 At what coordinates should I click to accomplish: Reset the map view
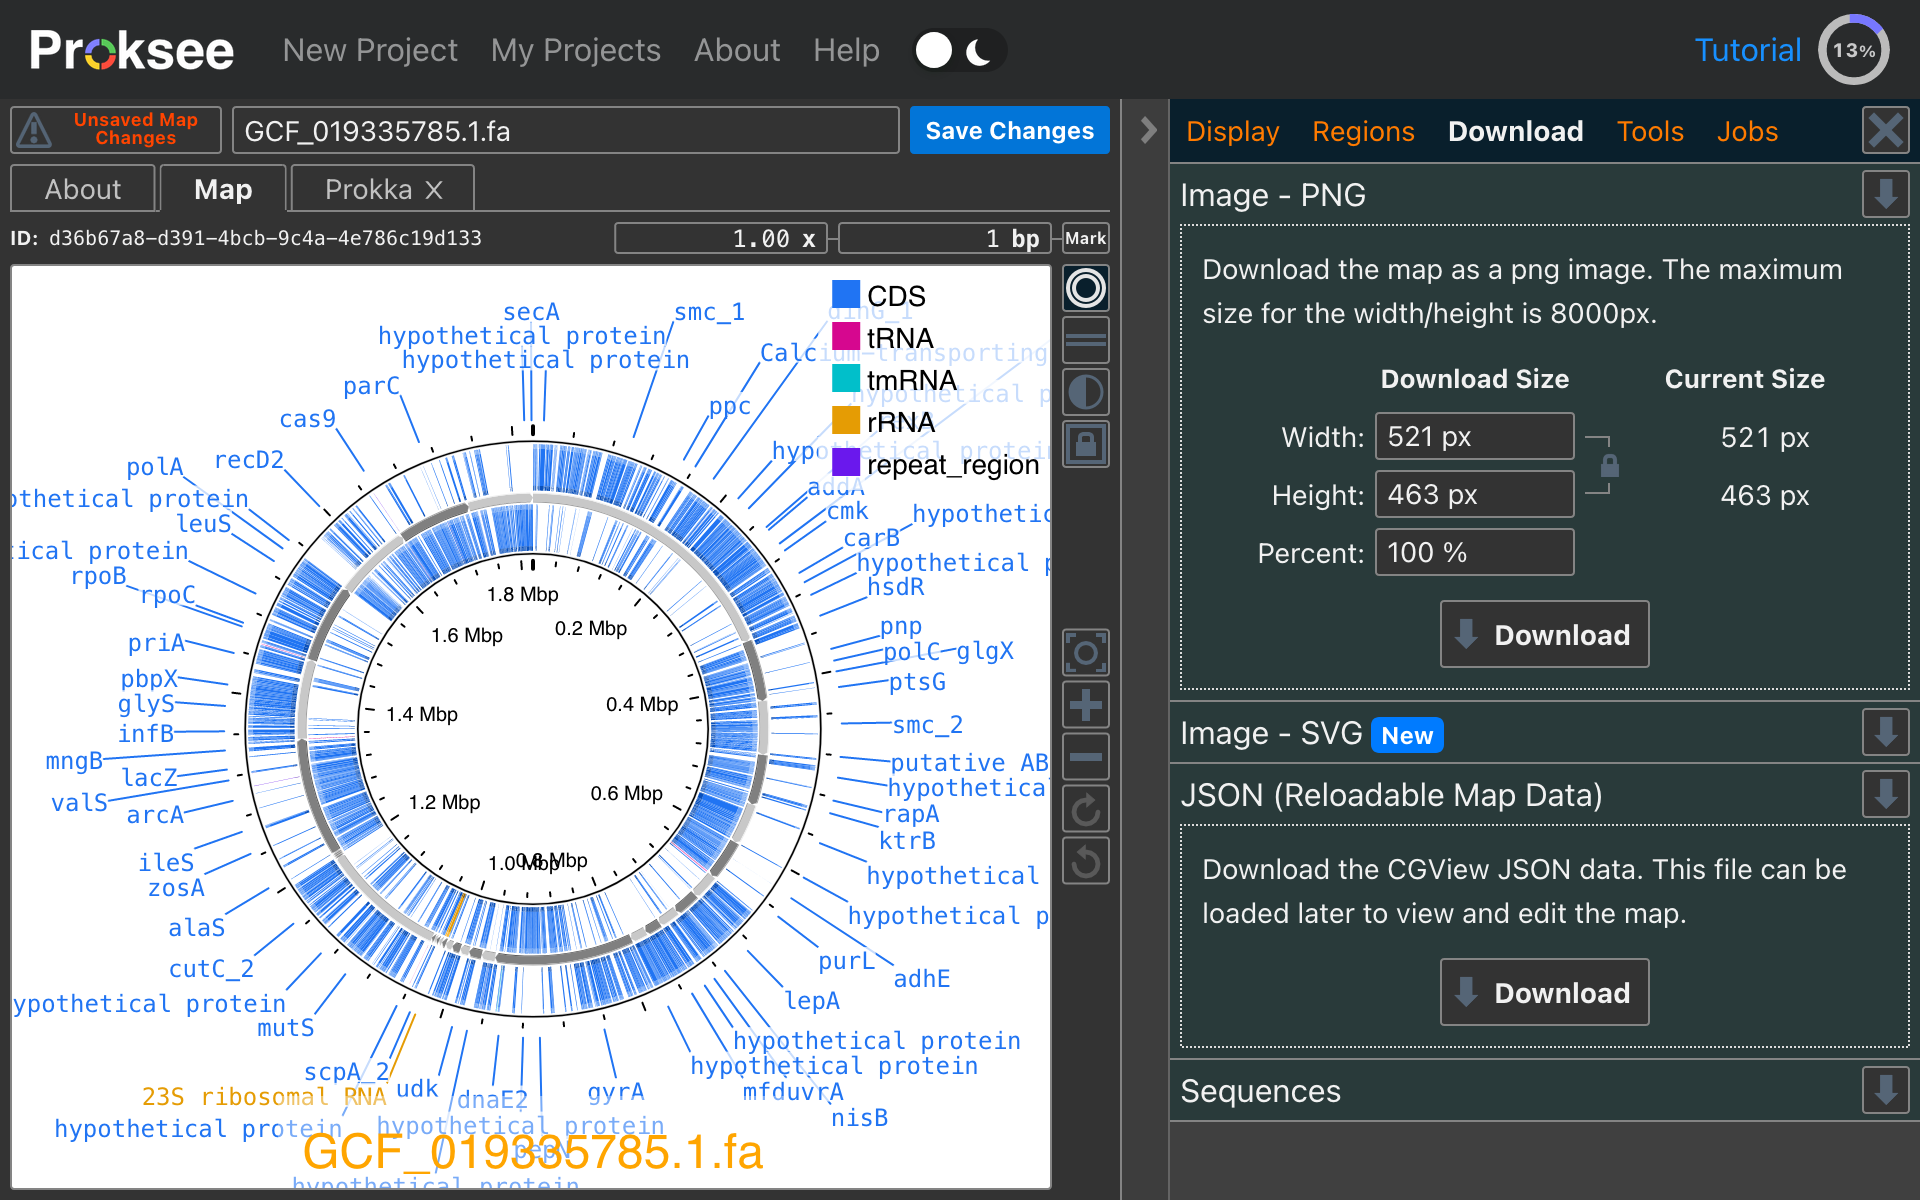tap(1085, 654)
